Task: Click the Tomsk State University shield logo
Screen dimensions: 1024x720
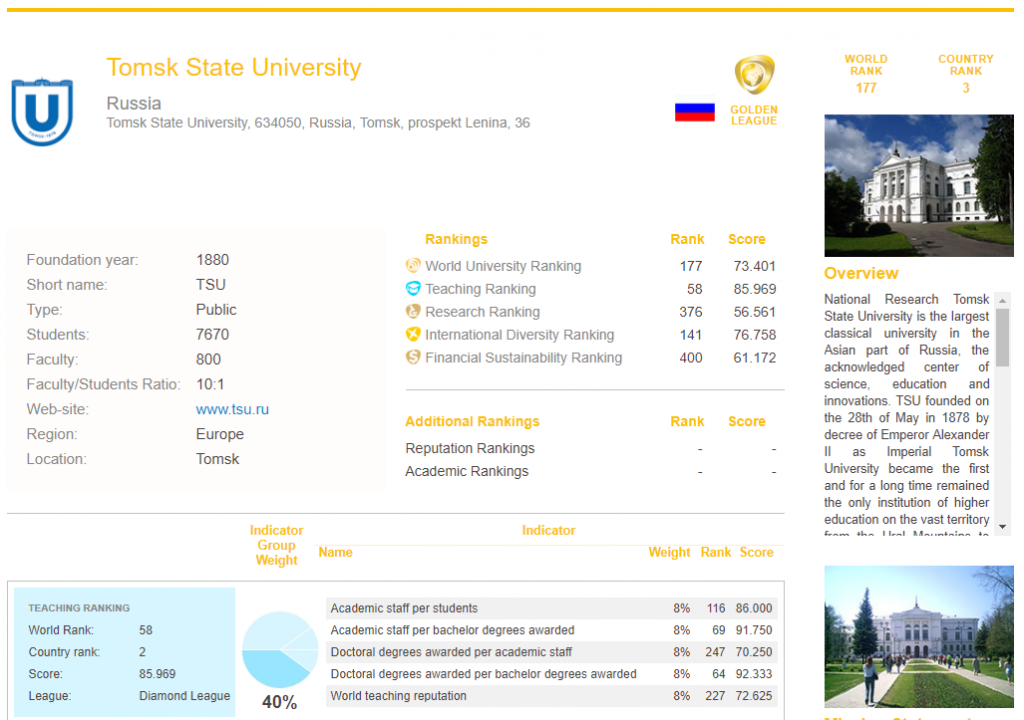Action: (42, 112)
